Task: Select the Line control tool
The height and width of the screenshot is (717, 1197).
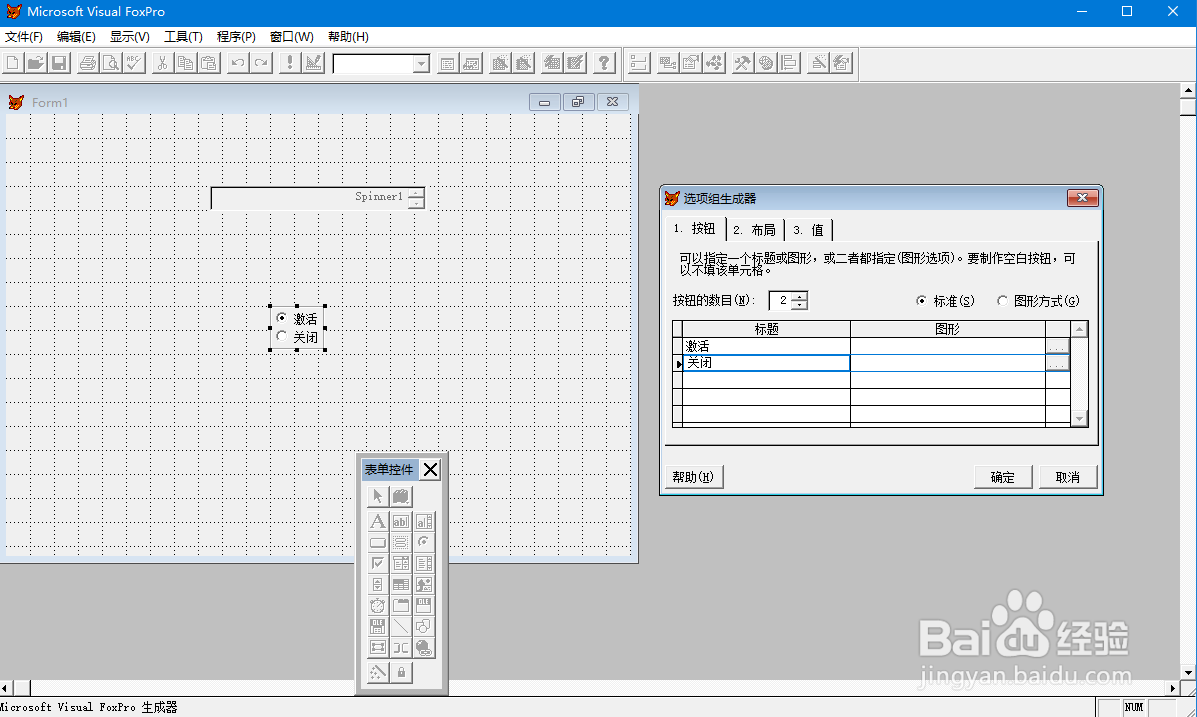Action: point(401,627)
